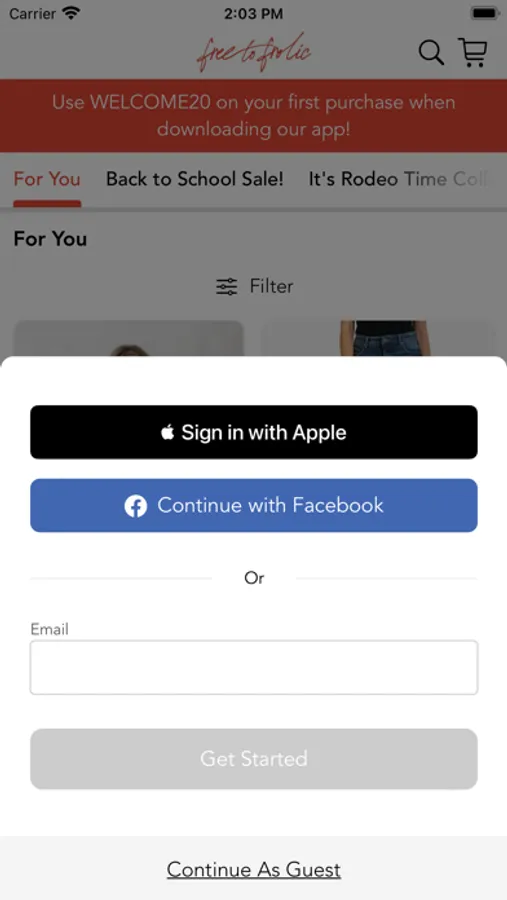Click the Get Started button
The height and width of the screenshot is (900, 507).
254,759
